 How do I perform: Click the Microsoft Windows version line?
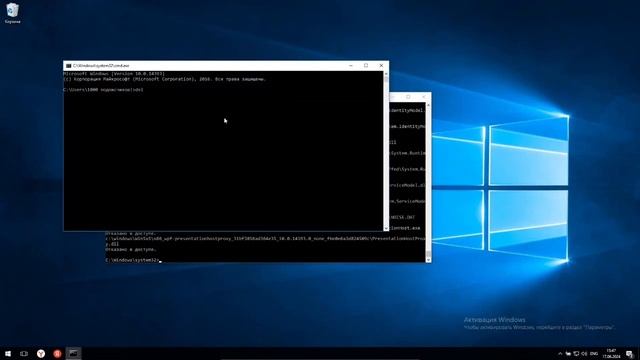[x=114, y=73]
